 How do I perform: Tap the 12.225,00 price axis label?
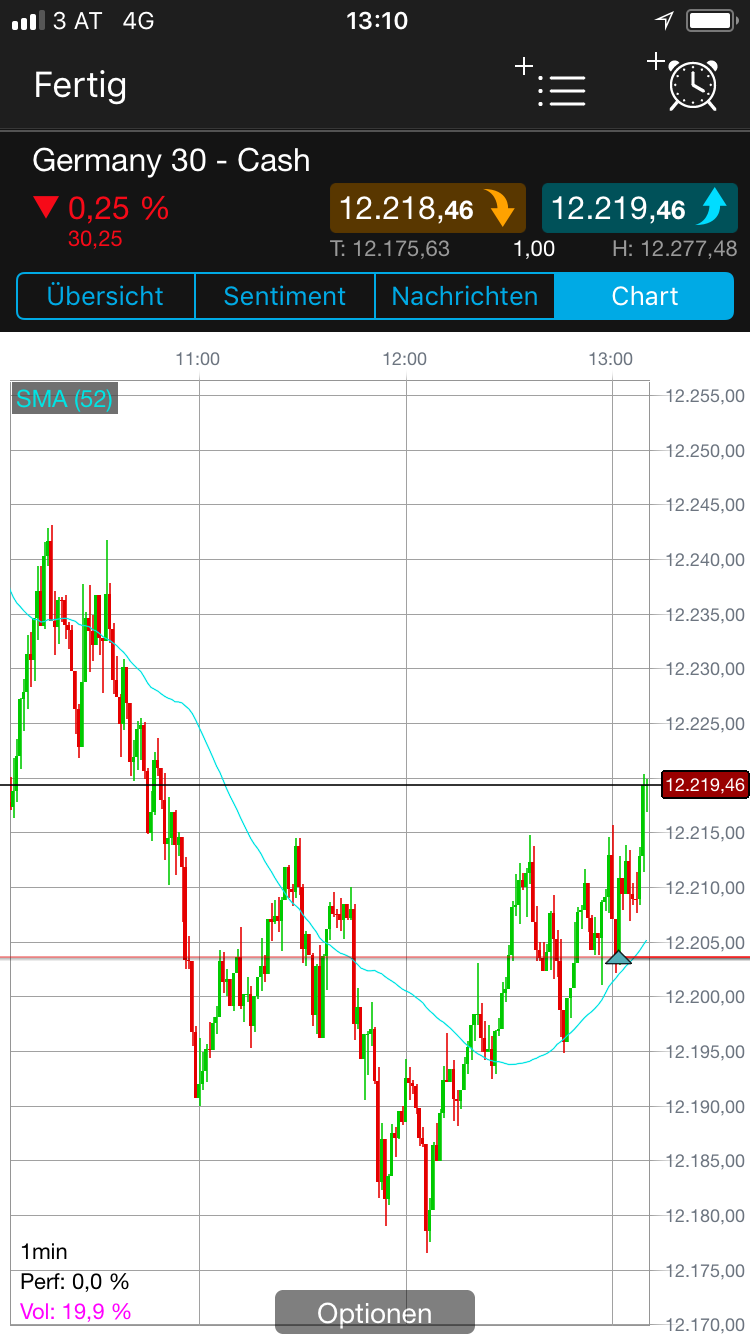[705, 724]
